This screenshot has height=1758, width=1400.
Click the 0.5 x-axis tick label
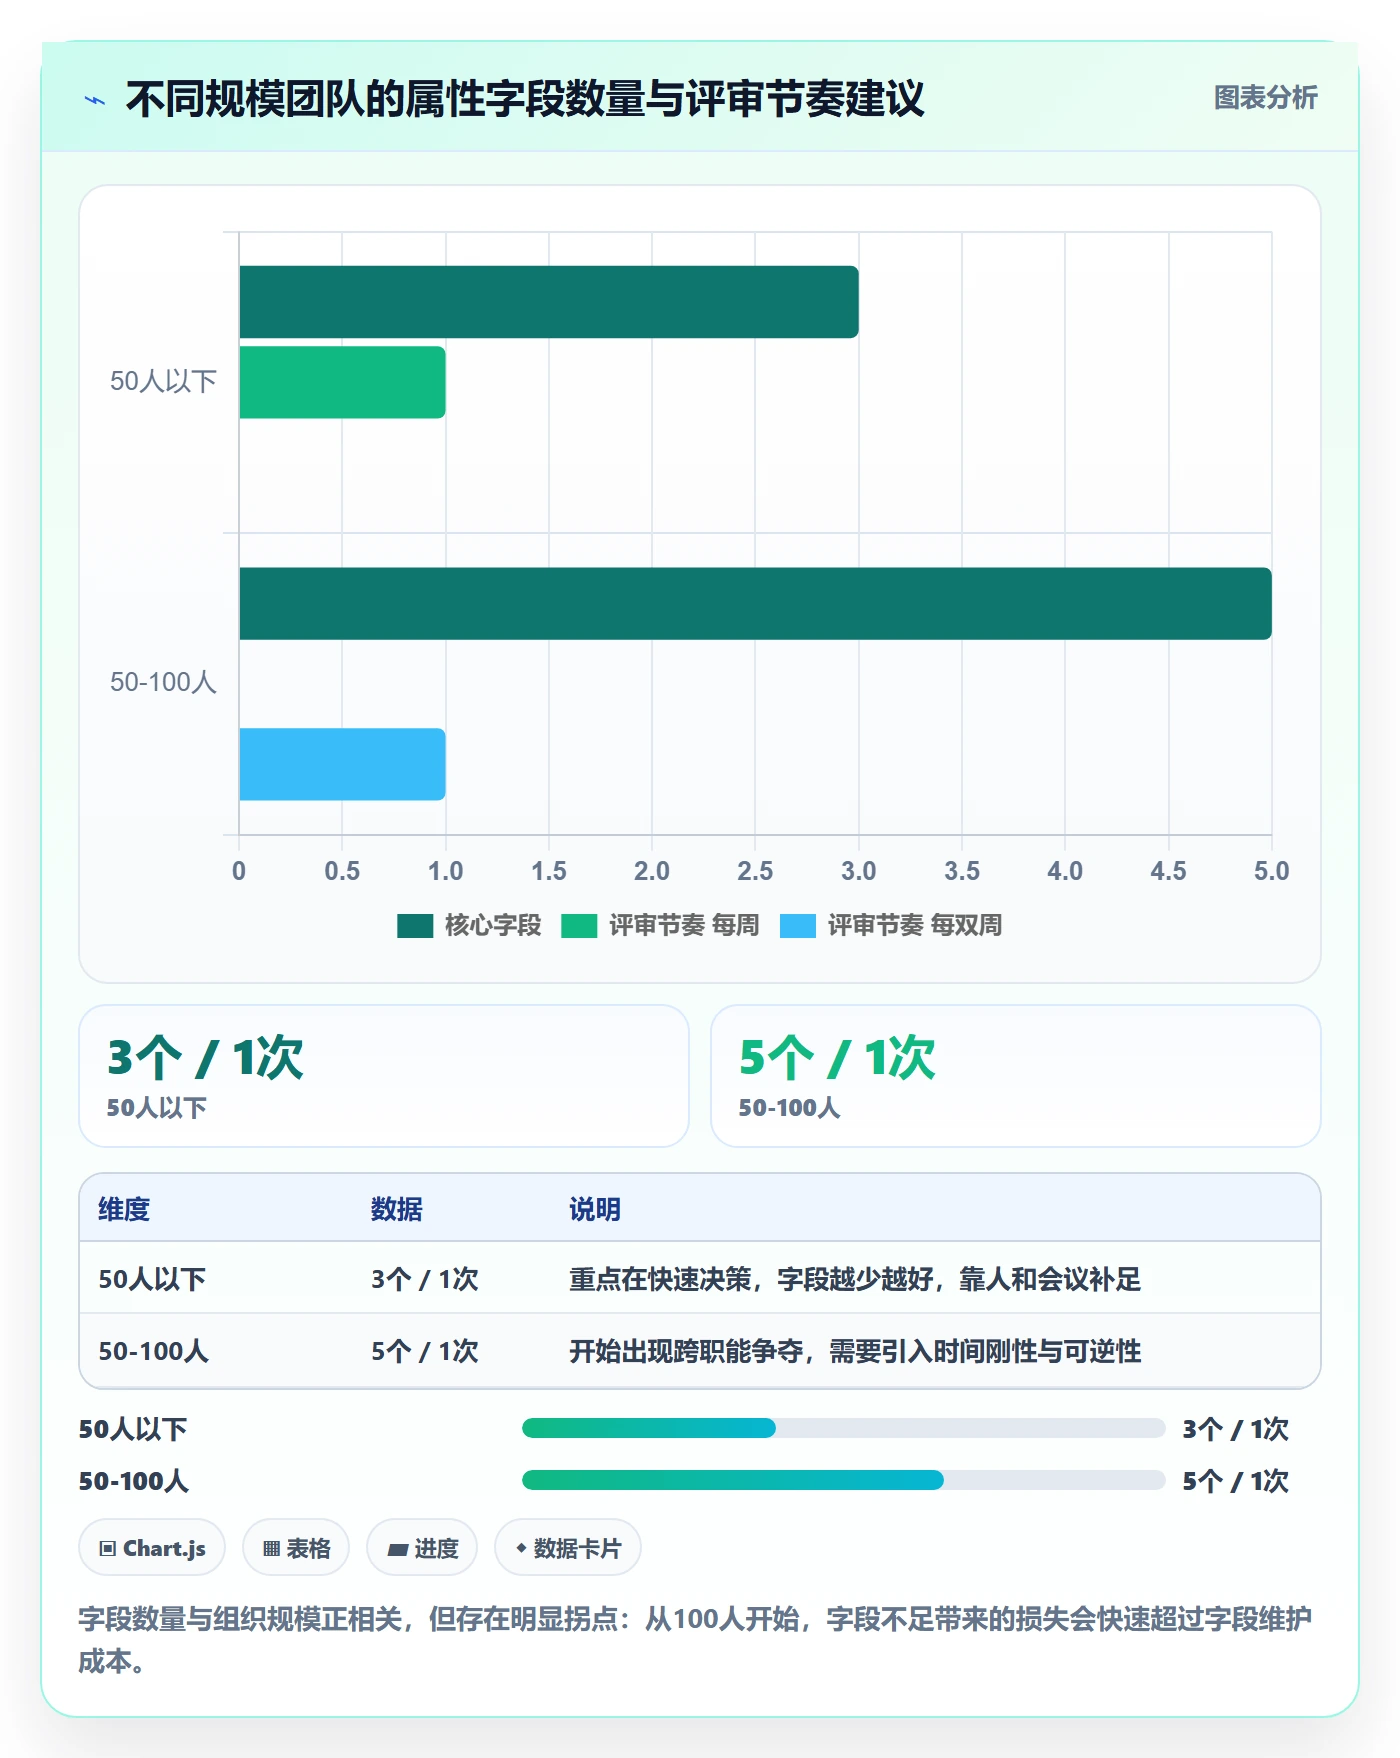342,871
